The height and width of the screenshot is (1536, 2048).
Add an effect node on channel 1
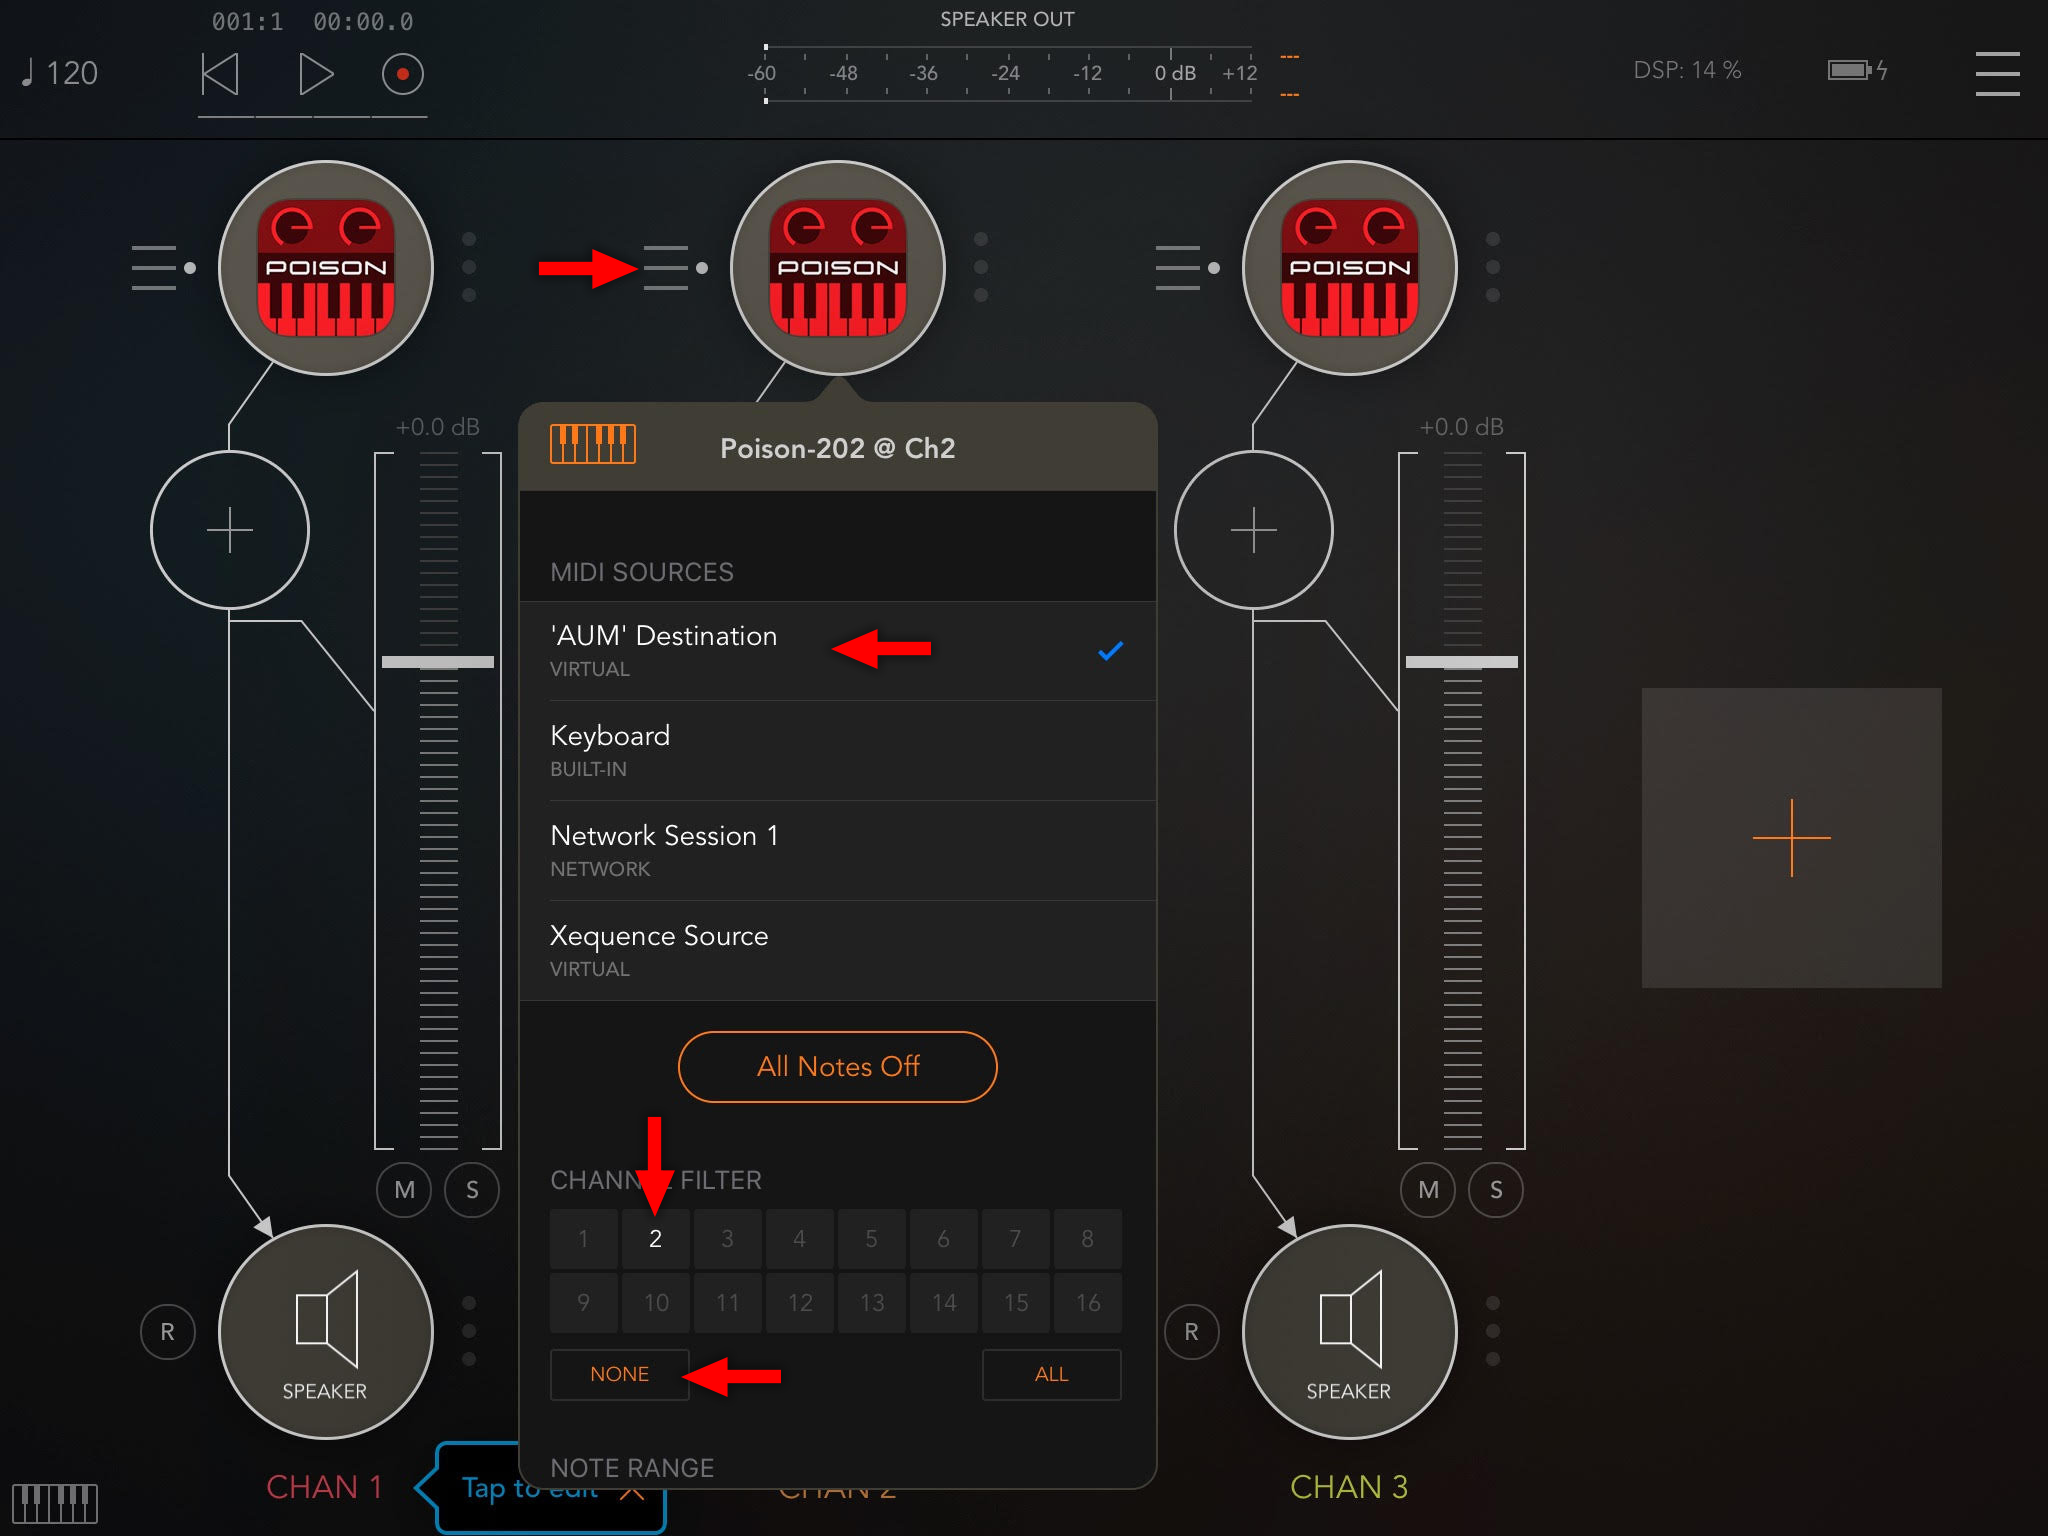tap(230, 530)
